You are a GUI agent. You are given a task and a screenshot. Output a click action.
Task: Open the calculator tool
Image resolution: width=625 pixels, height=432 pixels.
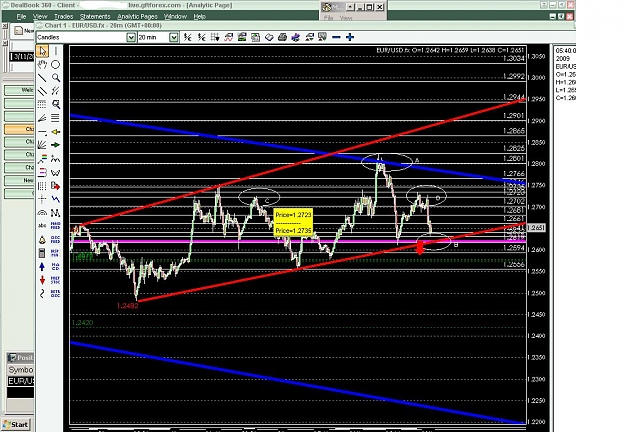click(x=42, y=253)
